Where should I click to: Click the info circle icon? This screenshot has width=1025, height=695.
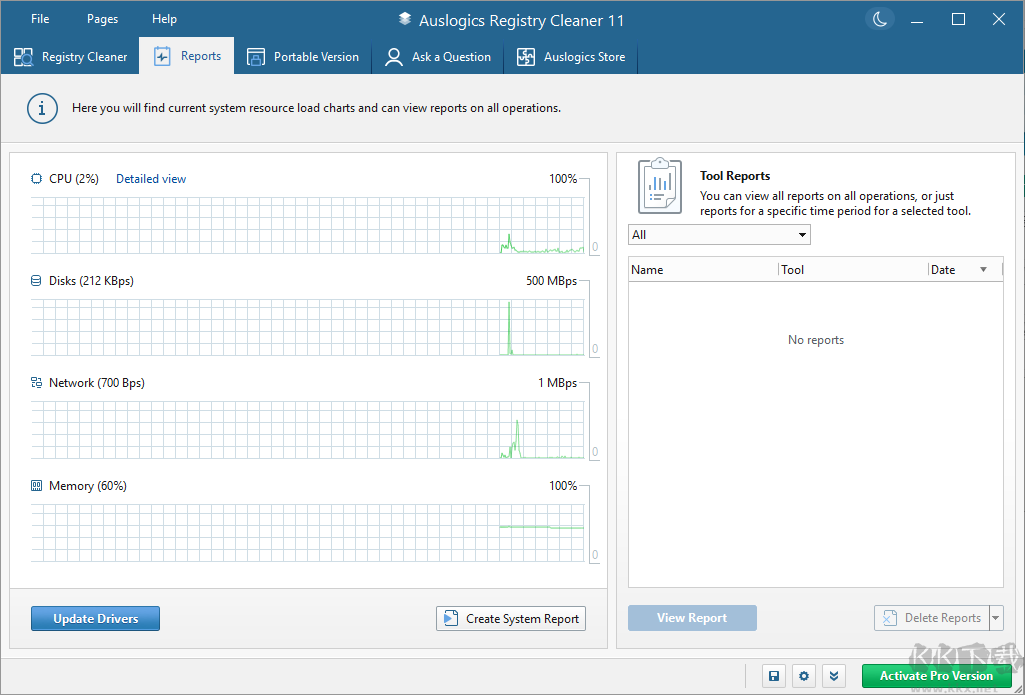click(42, 108)
